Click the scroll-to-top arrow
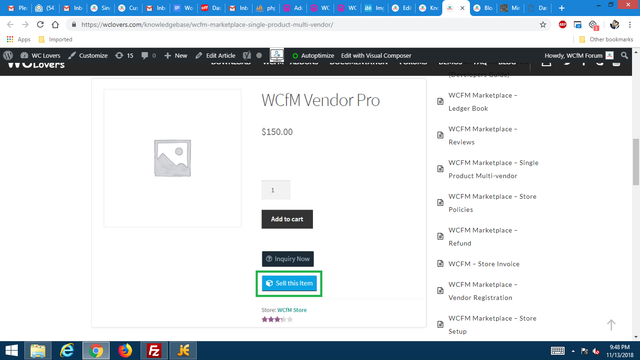The image size is (640, 360). 611,325
